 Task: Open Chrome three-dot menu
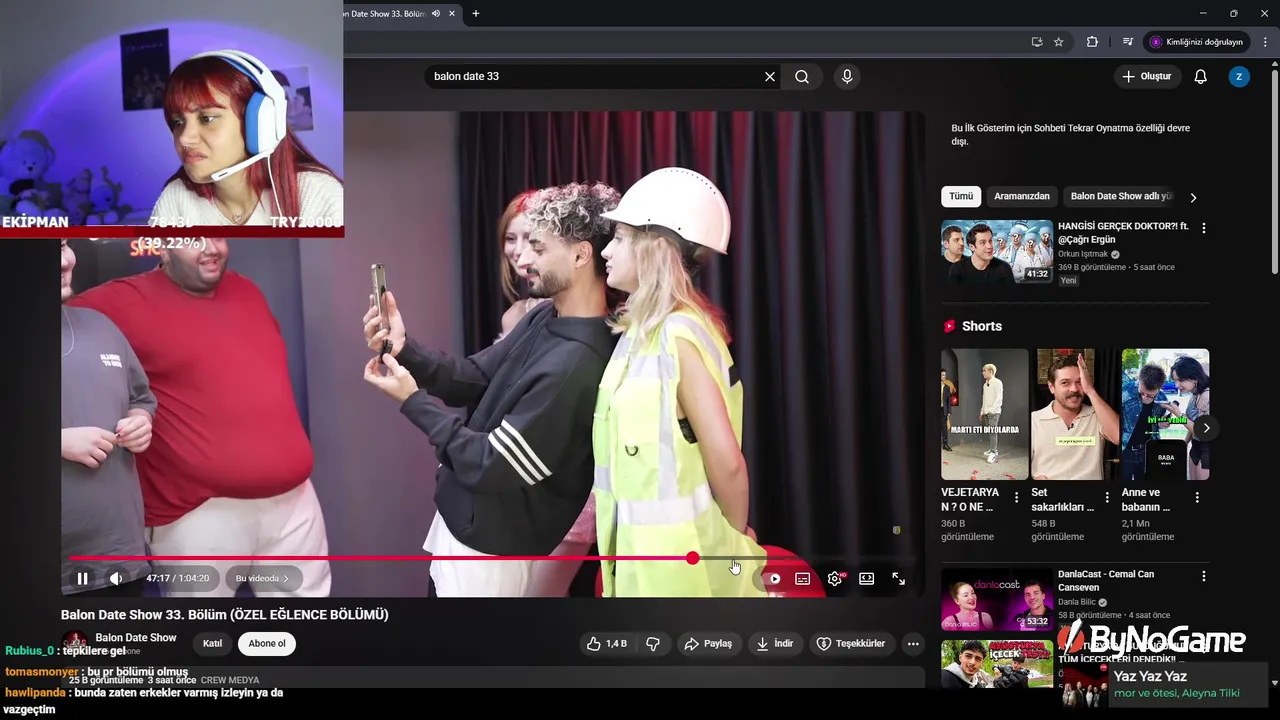click(1266, 42)
